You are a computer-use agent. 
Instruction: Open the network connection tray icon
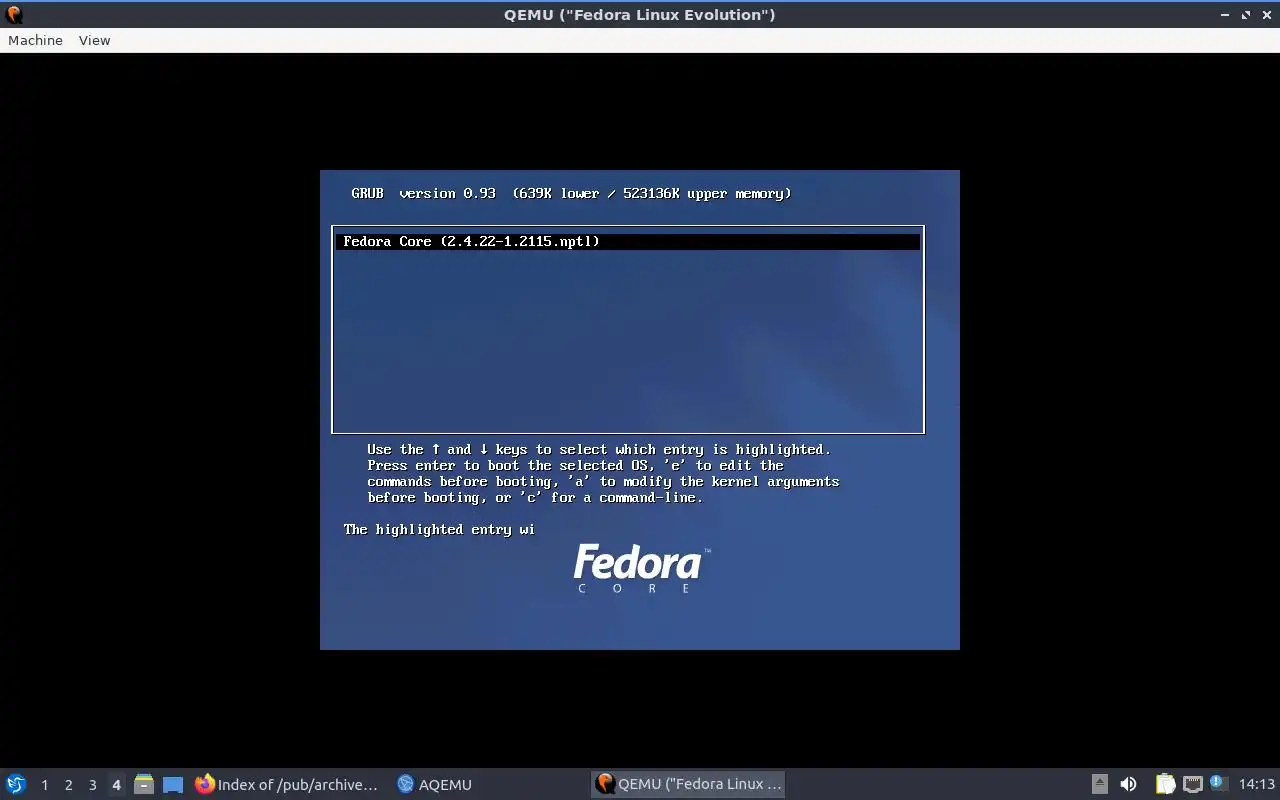(1192, 784)
